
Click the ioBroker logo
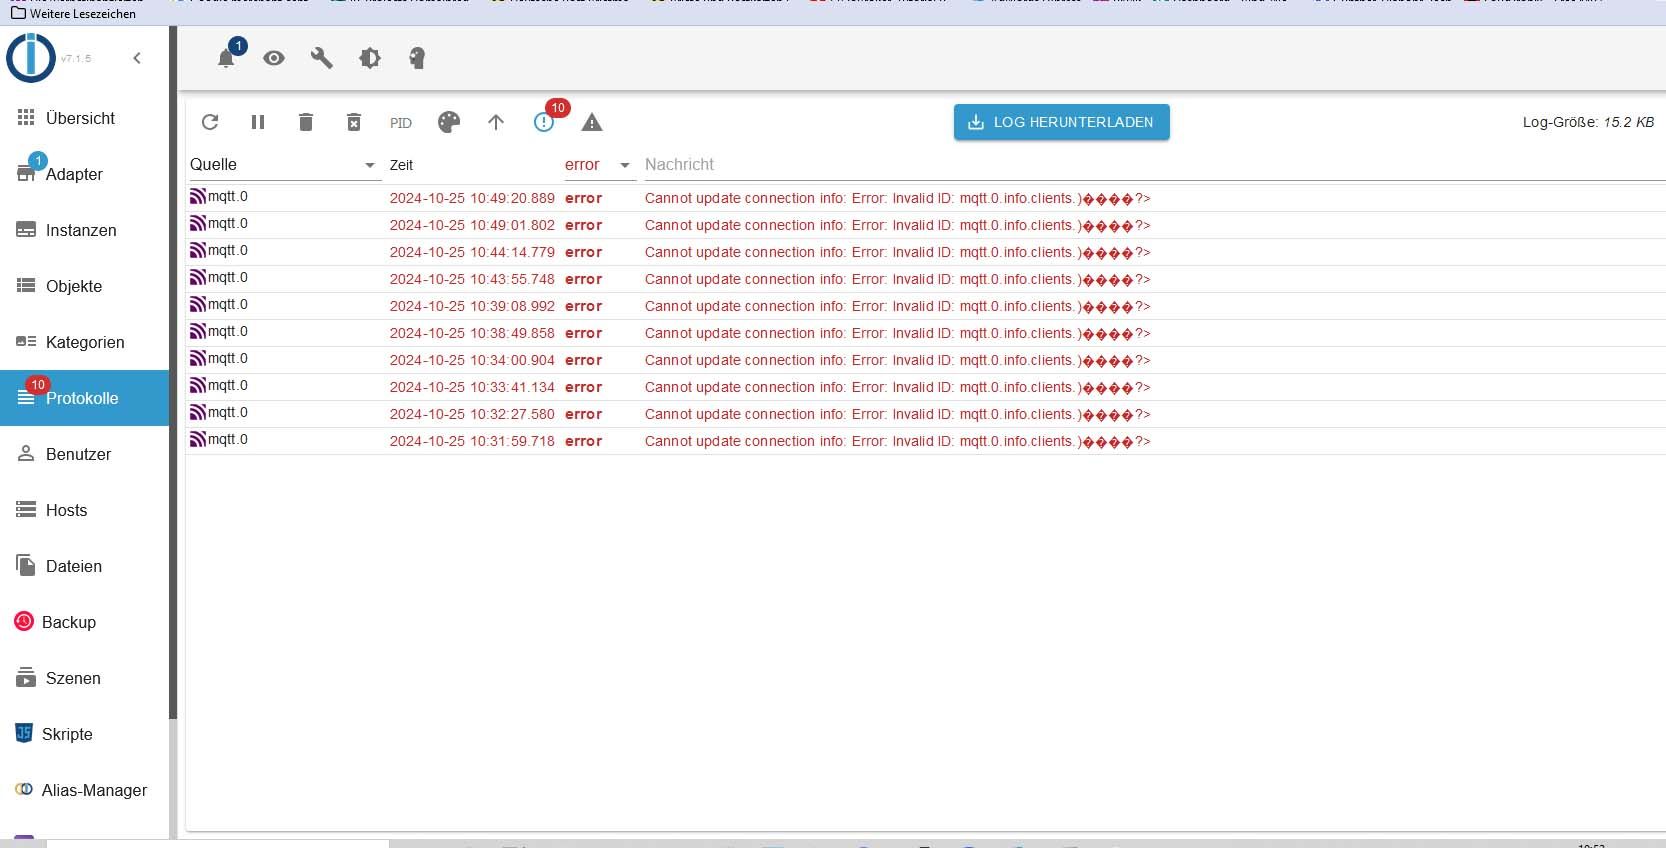[31, 57]
